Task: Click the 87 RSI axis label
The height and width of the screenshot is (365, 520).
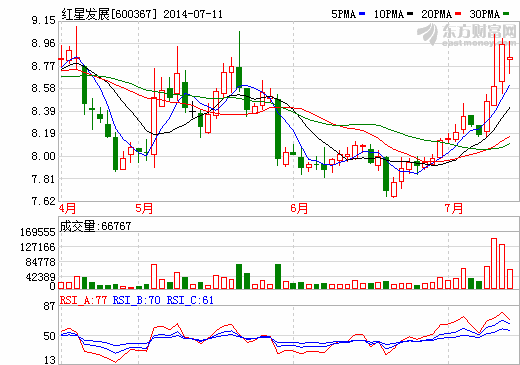Action: [50, 307]
